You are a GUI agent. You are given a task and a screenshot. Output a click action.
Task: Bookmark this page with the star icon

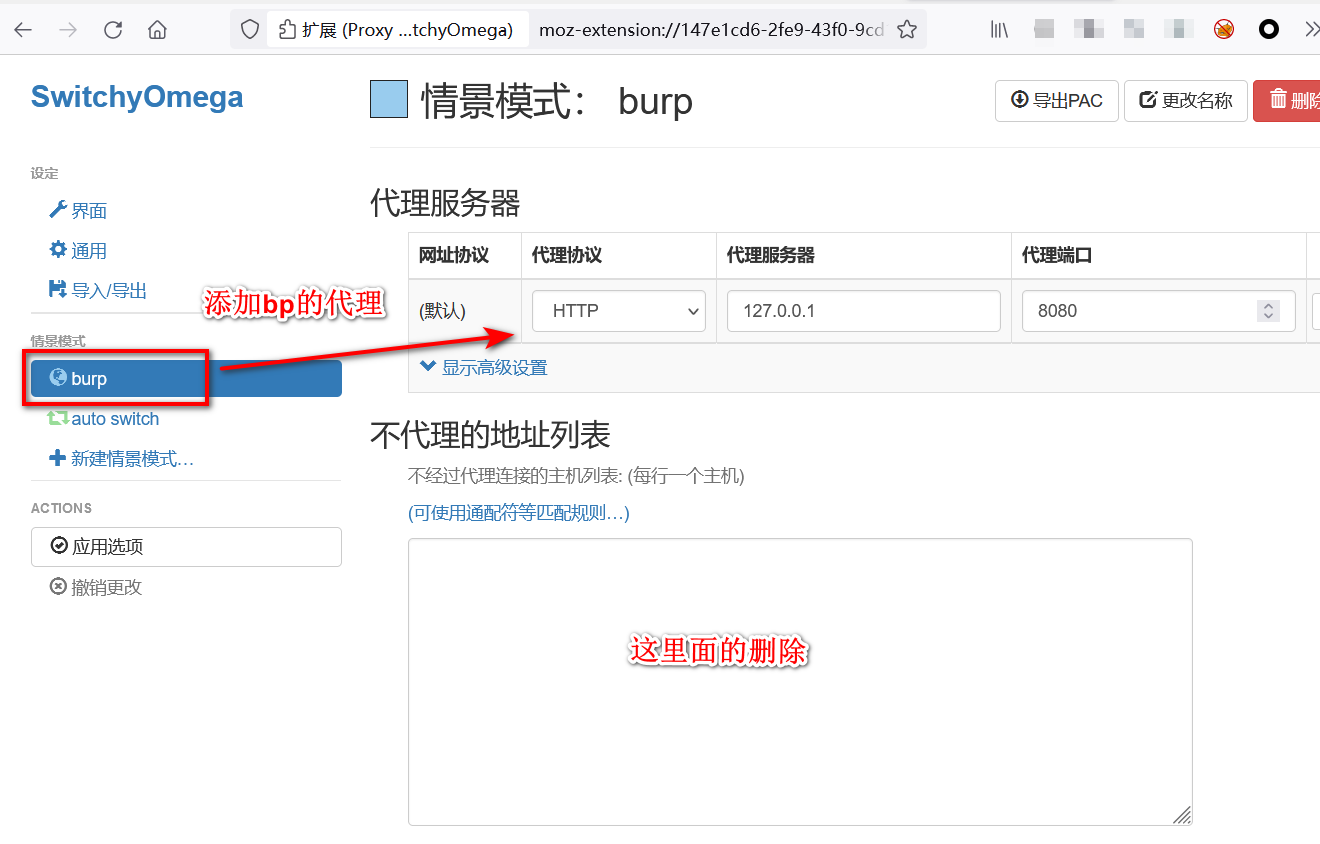point(907,30)
